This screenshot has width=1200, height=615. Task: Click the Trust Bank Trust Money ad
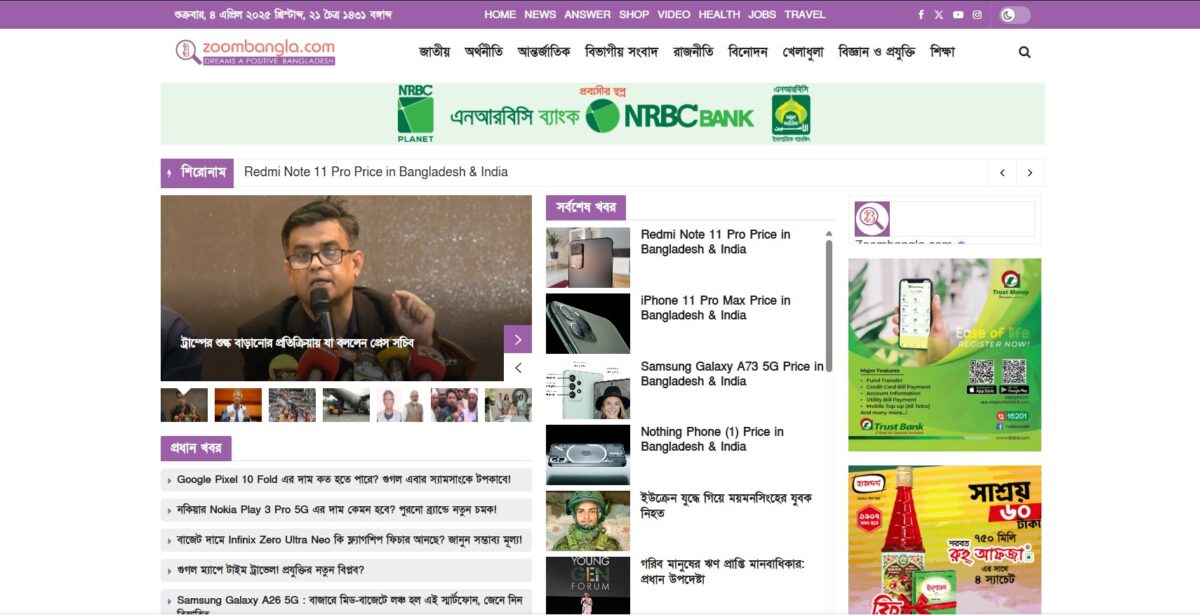[x=945, y=355]
